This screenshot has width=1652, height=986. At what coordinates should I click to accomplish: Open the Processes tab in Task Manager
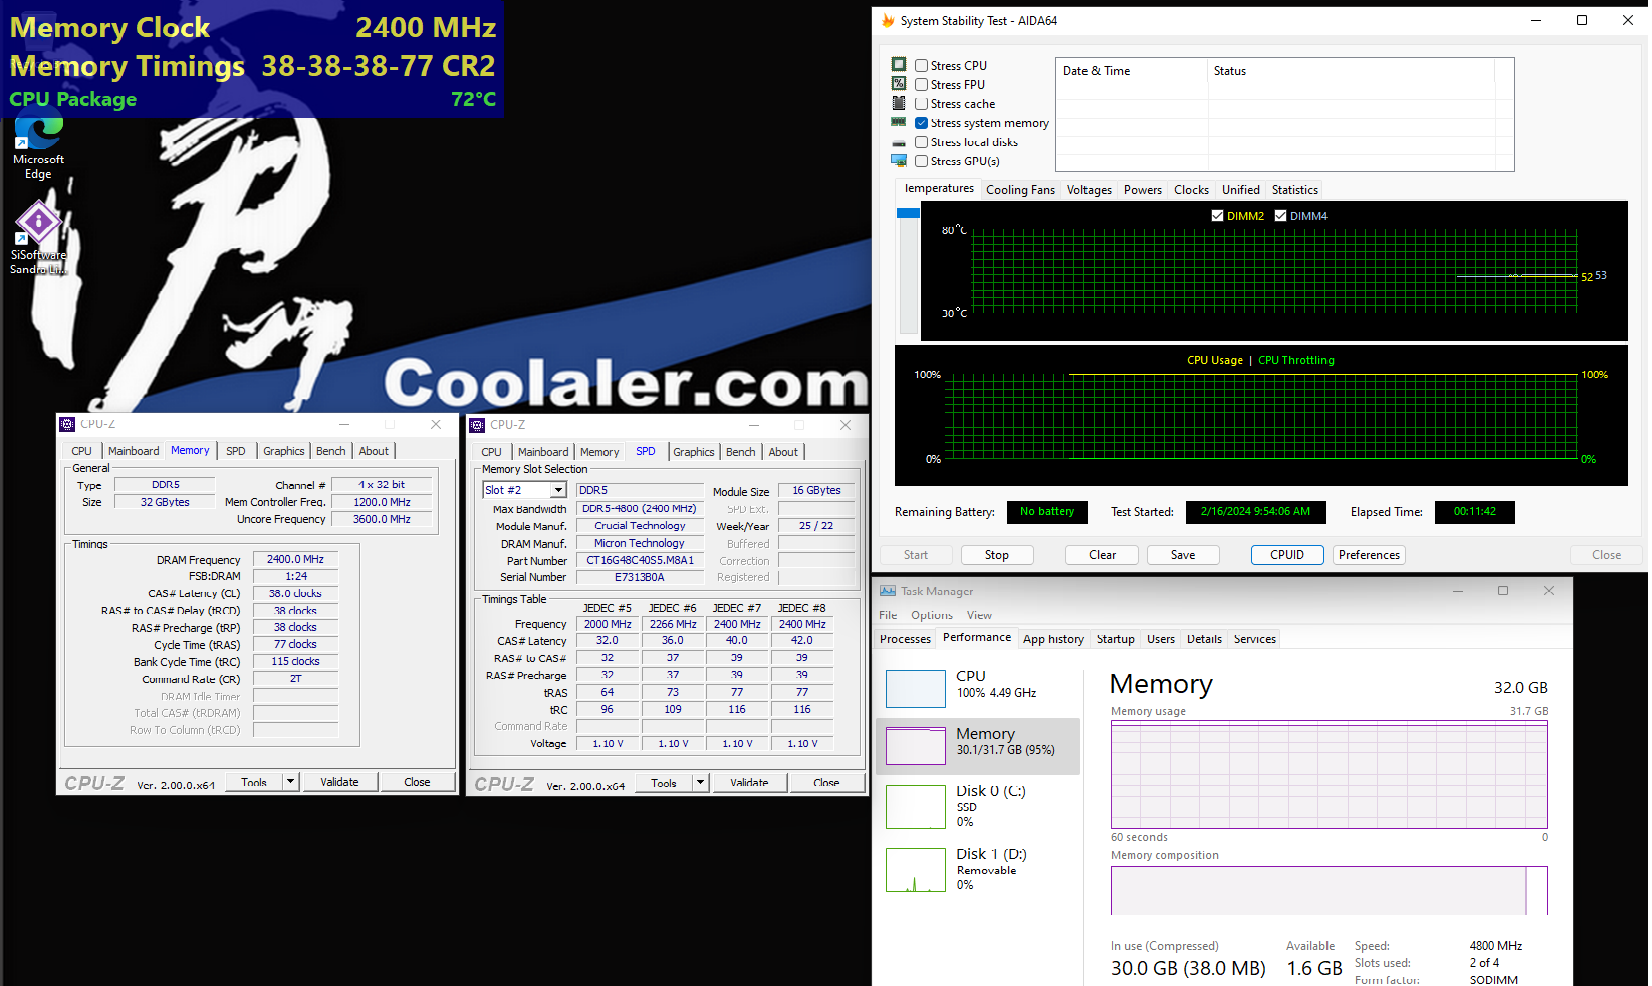pyautogui.click(x=905, y=639)
